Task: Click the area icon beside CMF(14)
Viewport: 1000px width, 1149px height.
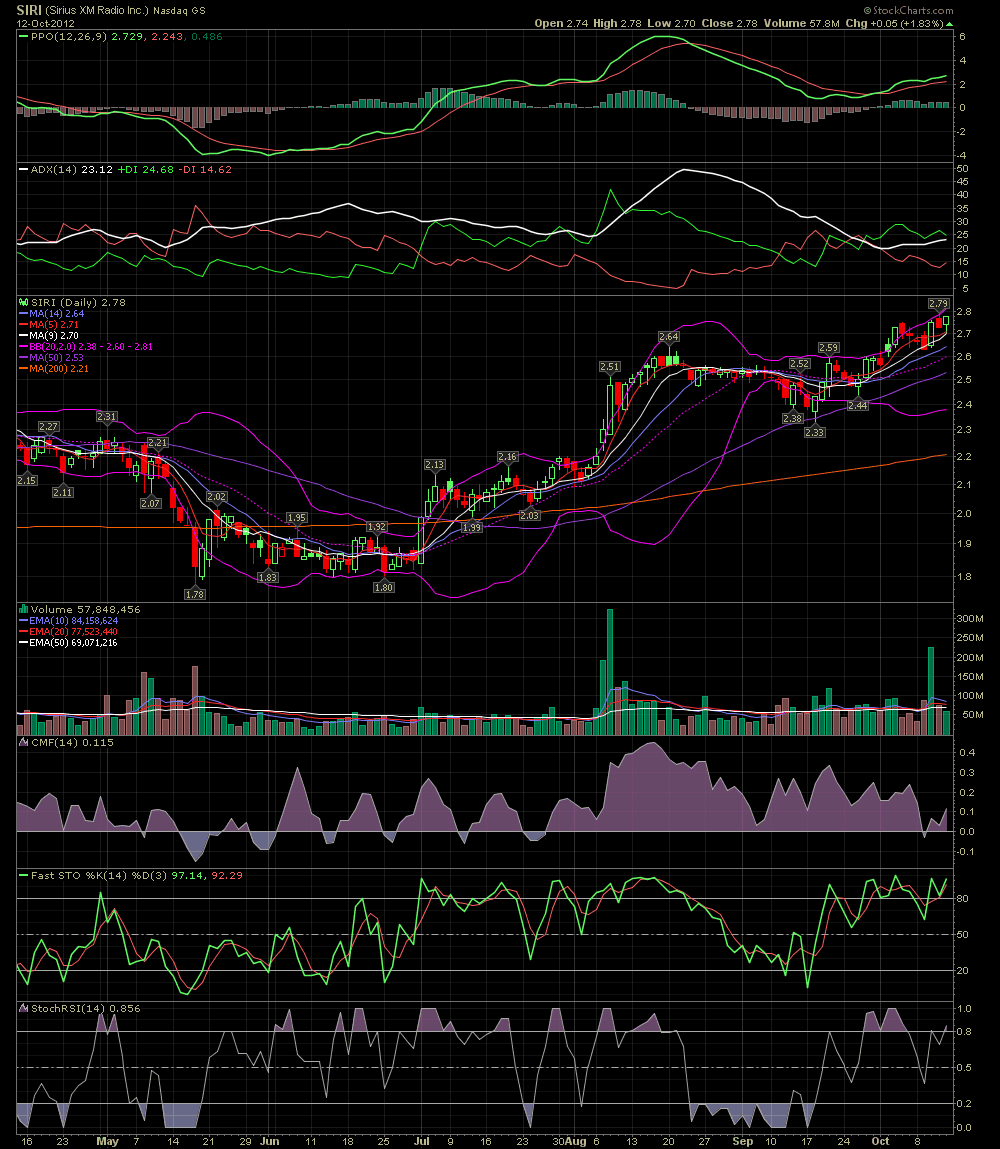Action: pos(23,742)
